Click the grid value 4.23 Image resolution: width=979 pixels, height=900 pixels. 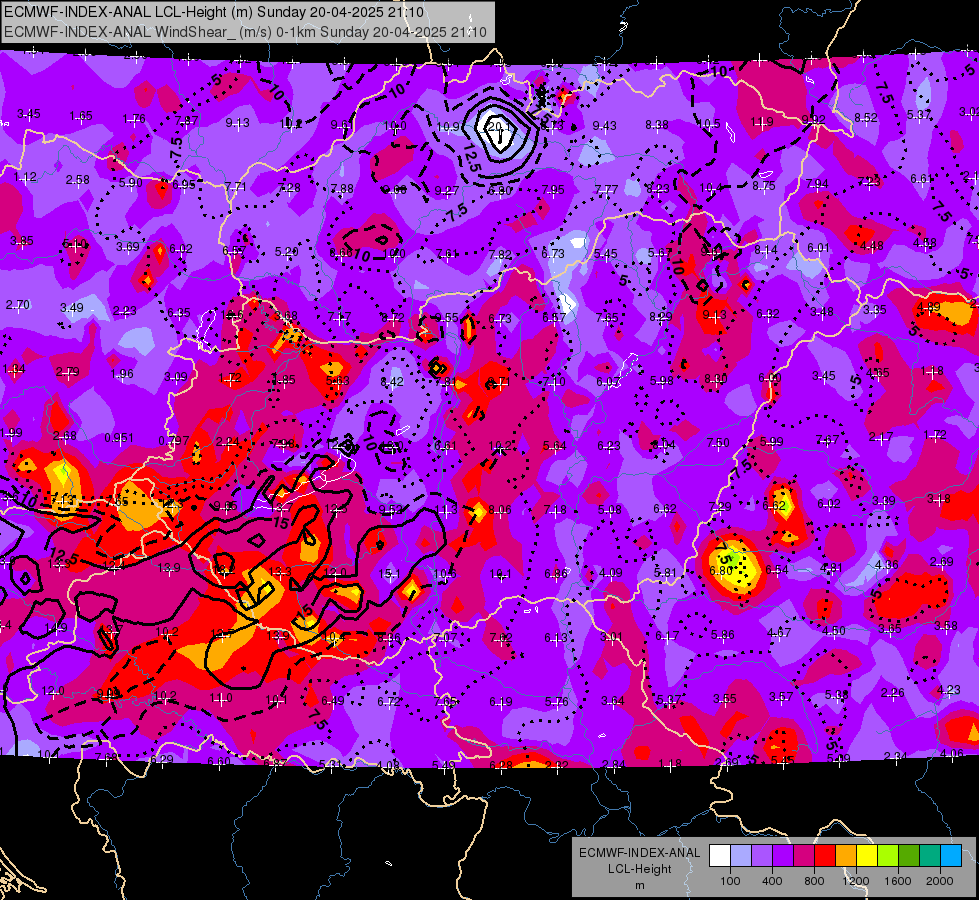point(949,690)
